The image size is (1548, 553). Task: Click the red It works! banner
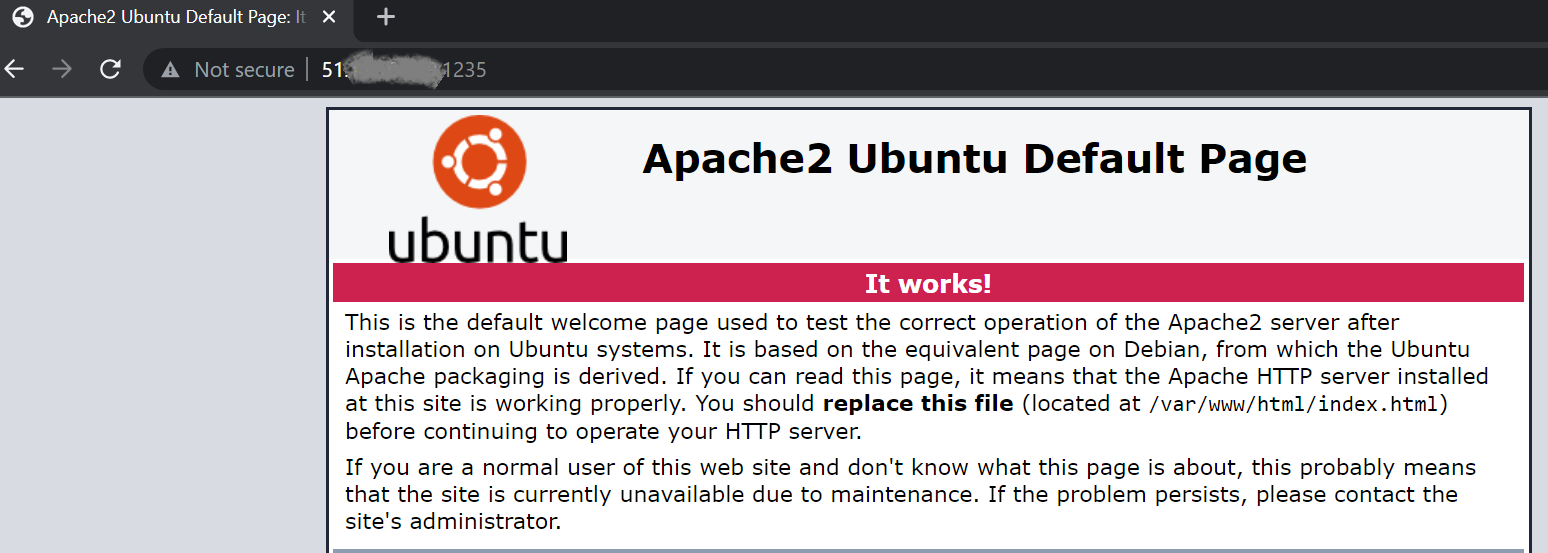pos(928,283)
